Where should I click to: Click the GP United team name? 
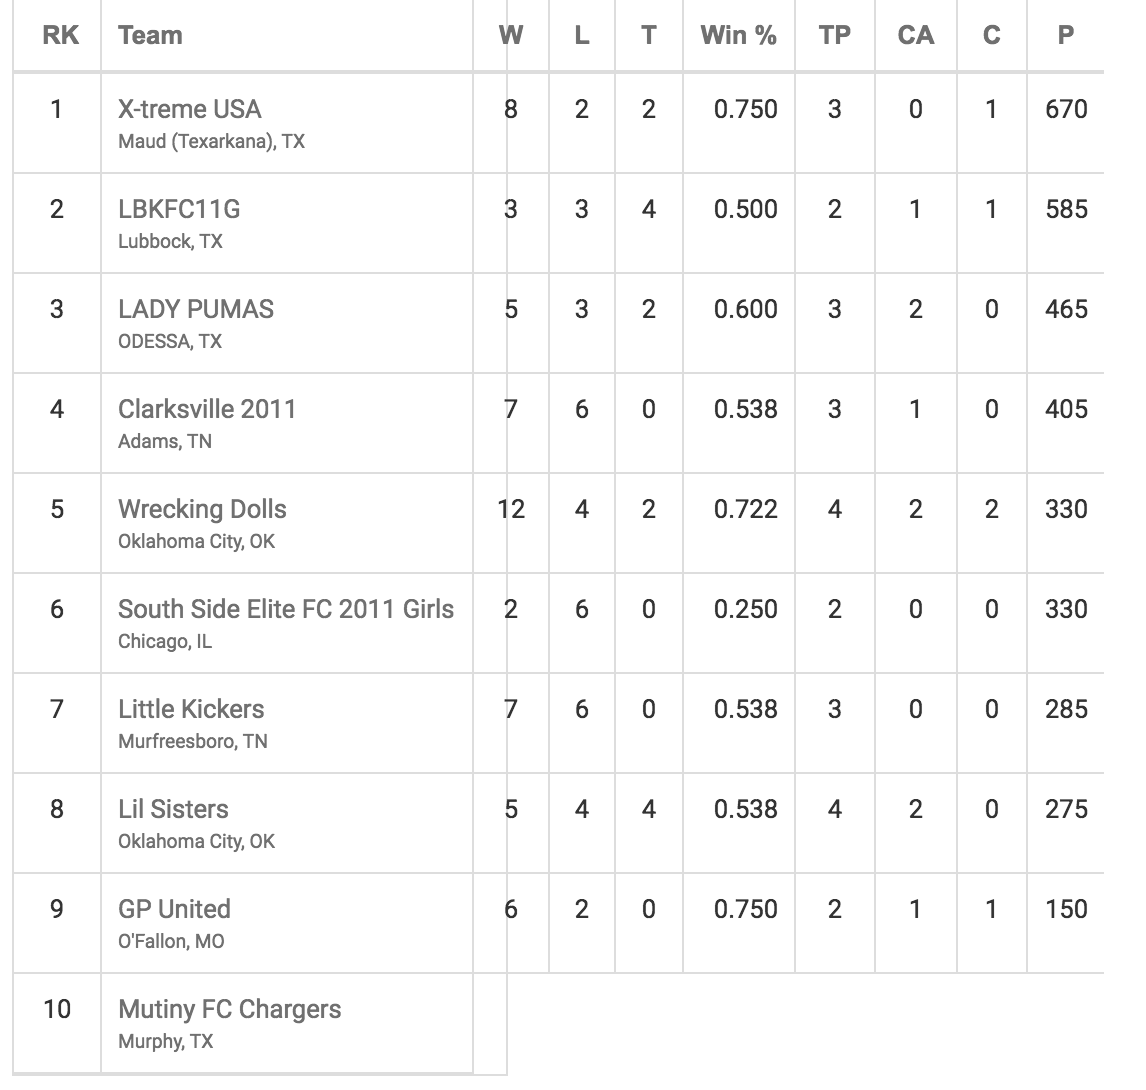click(x=174, y=909)
